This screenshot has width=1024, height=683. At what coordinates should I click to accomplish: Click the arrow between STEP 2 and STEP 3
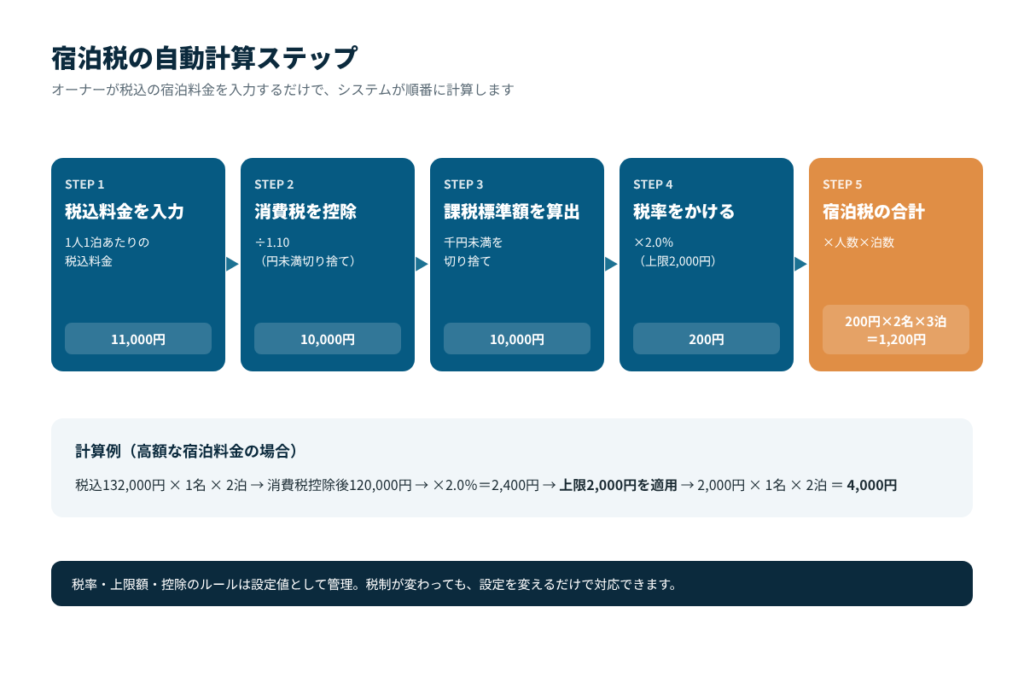click(422, 264)
